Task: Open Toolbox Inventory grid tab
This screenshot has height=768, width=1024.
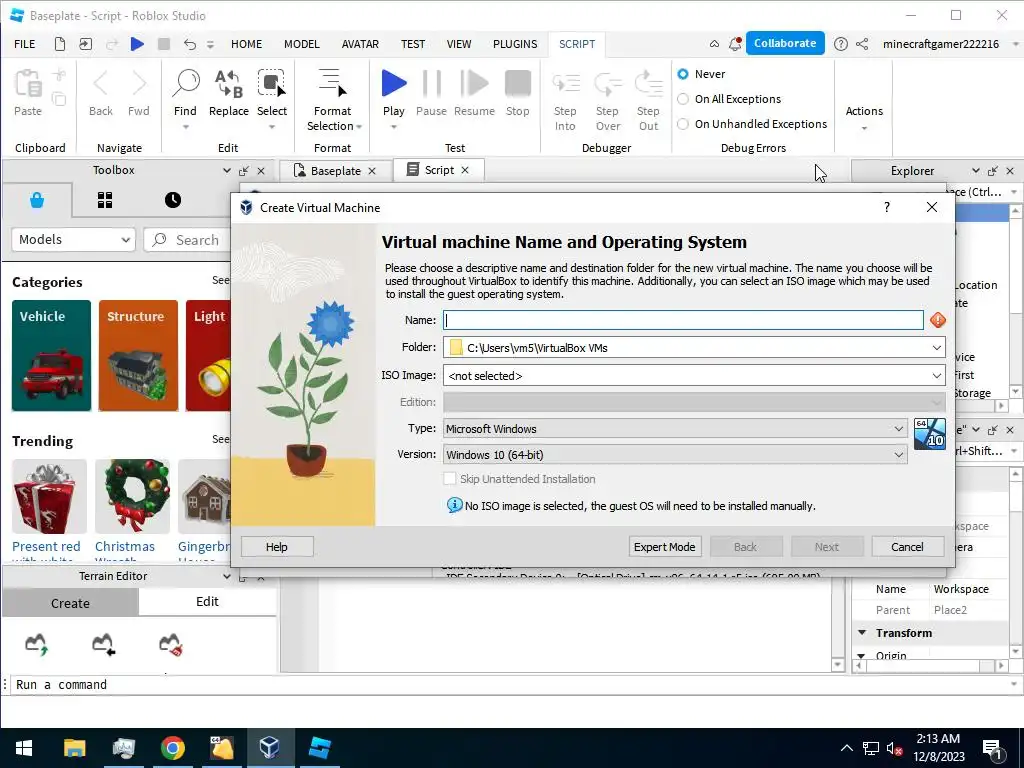Action: point(104,200)
